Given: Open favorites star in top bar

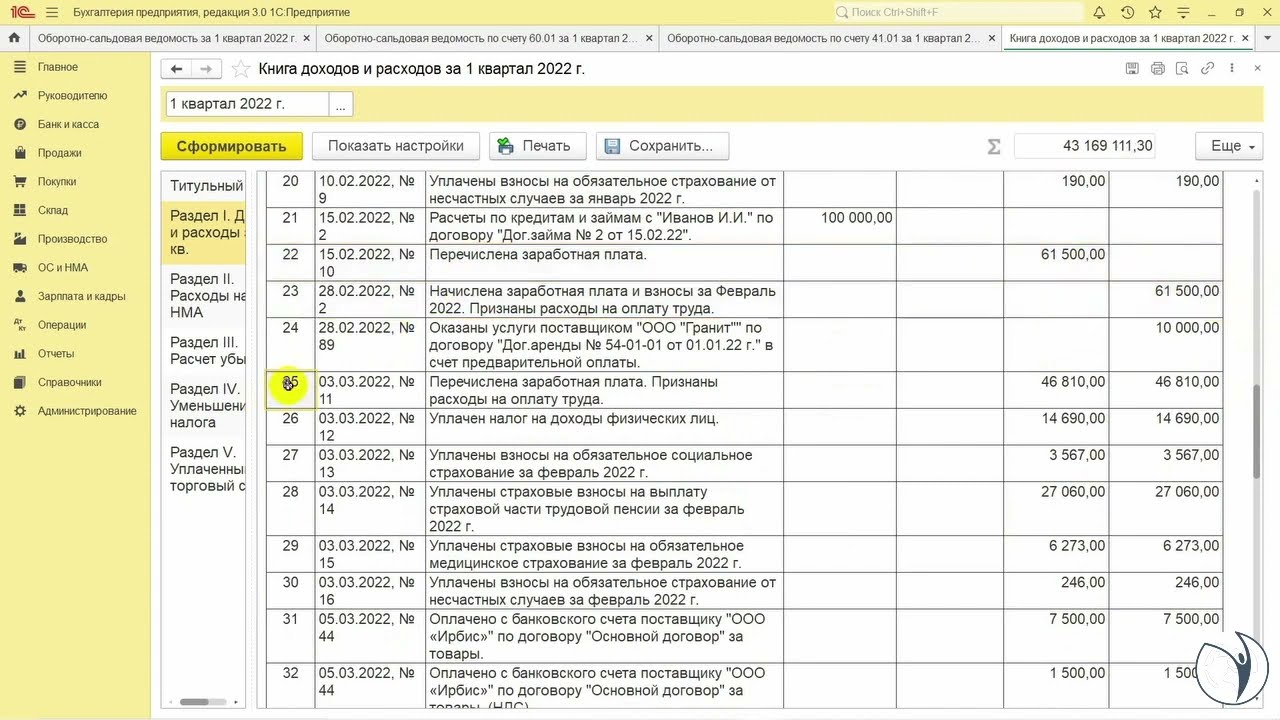Looking at the screenshot, I should [1155, 12].
